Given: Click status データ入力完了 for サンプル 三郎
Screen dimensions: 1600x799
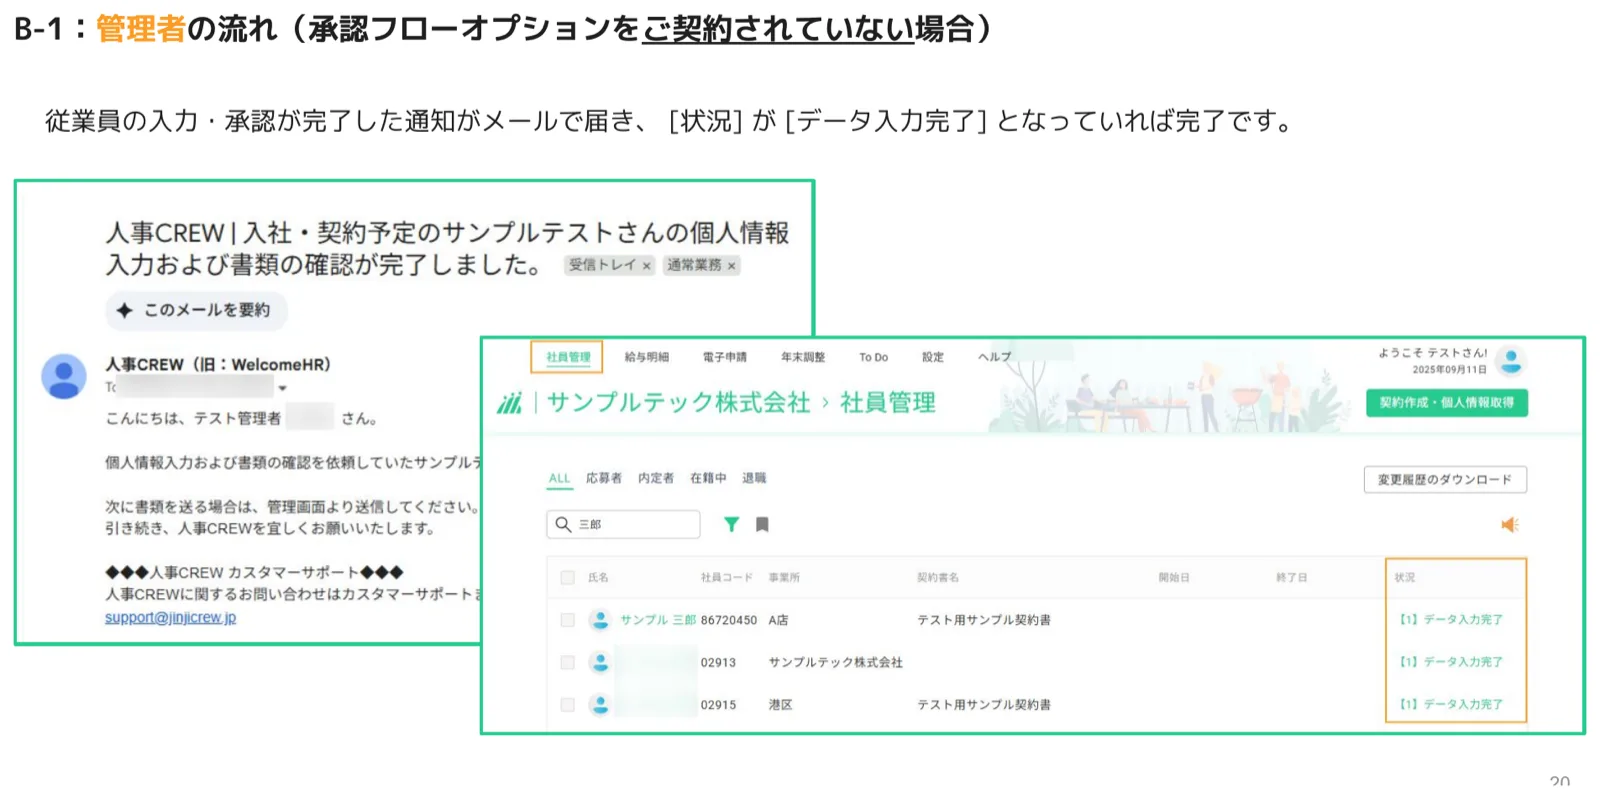Looking at the screenshot, I should (1451, 620).
